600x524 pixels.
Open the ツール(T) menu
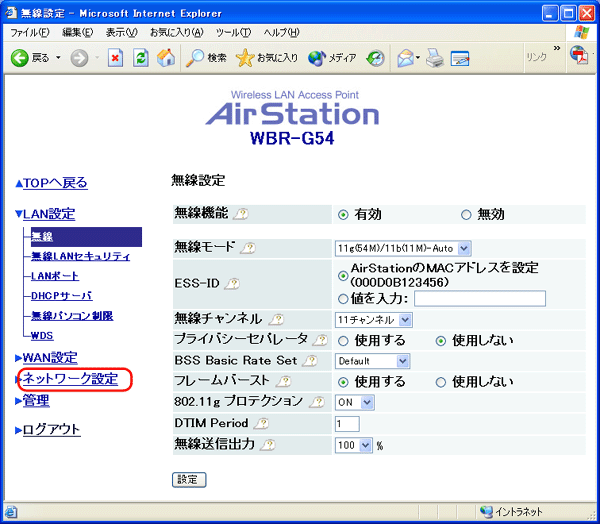(233, 33)
